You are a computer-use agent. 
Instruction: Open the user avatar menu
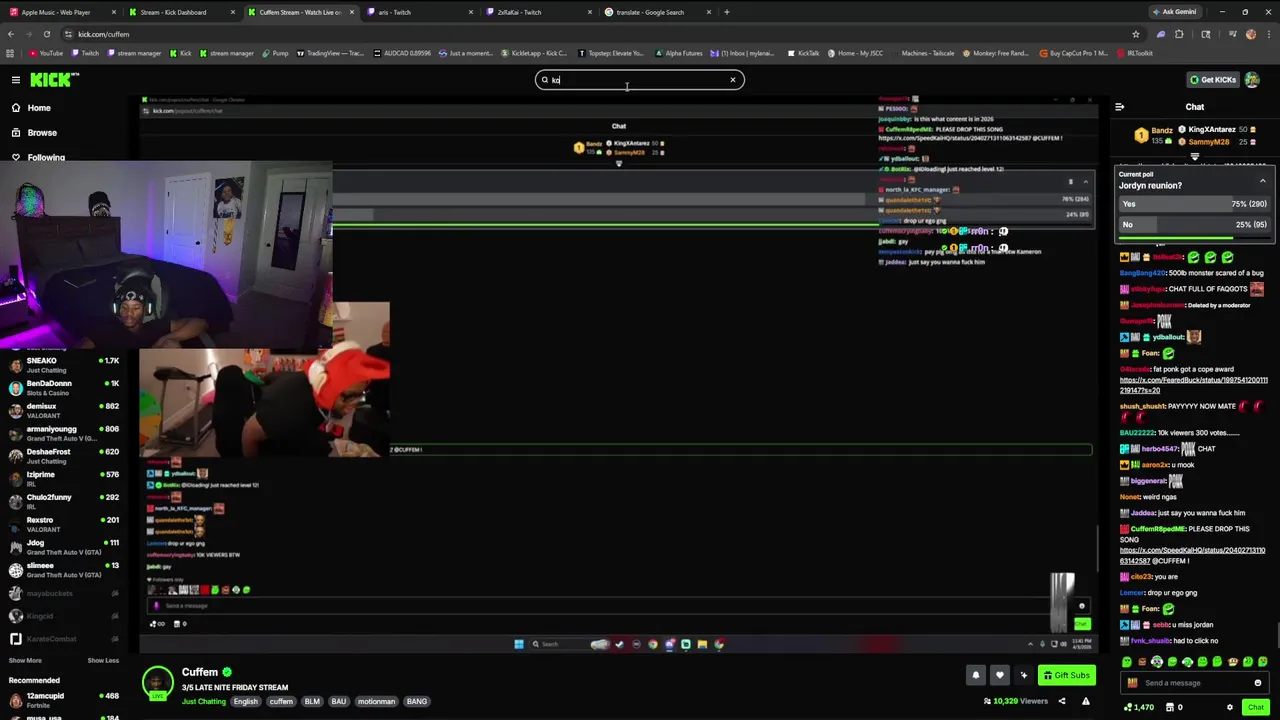pos(1252,80)
